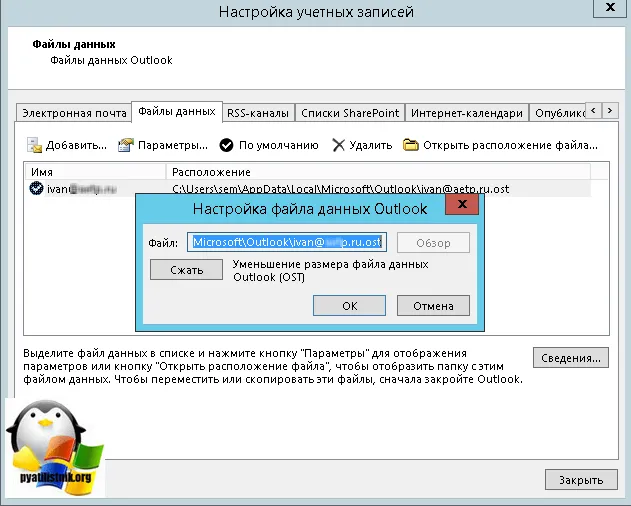Click Добавить... toolbar label
Viewport: 631px width, 506px height.
(76, 145)
